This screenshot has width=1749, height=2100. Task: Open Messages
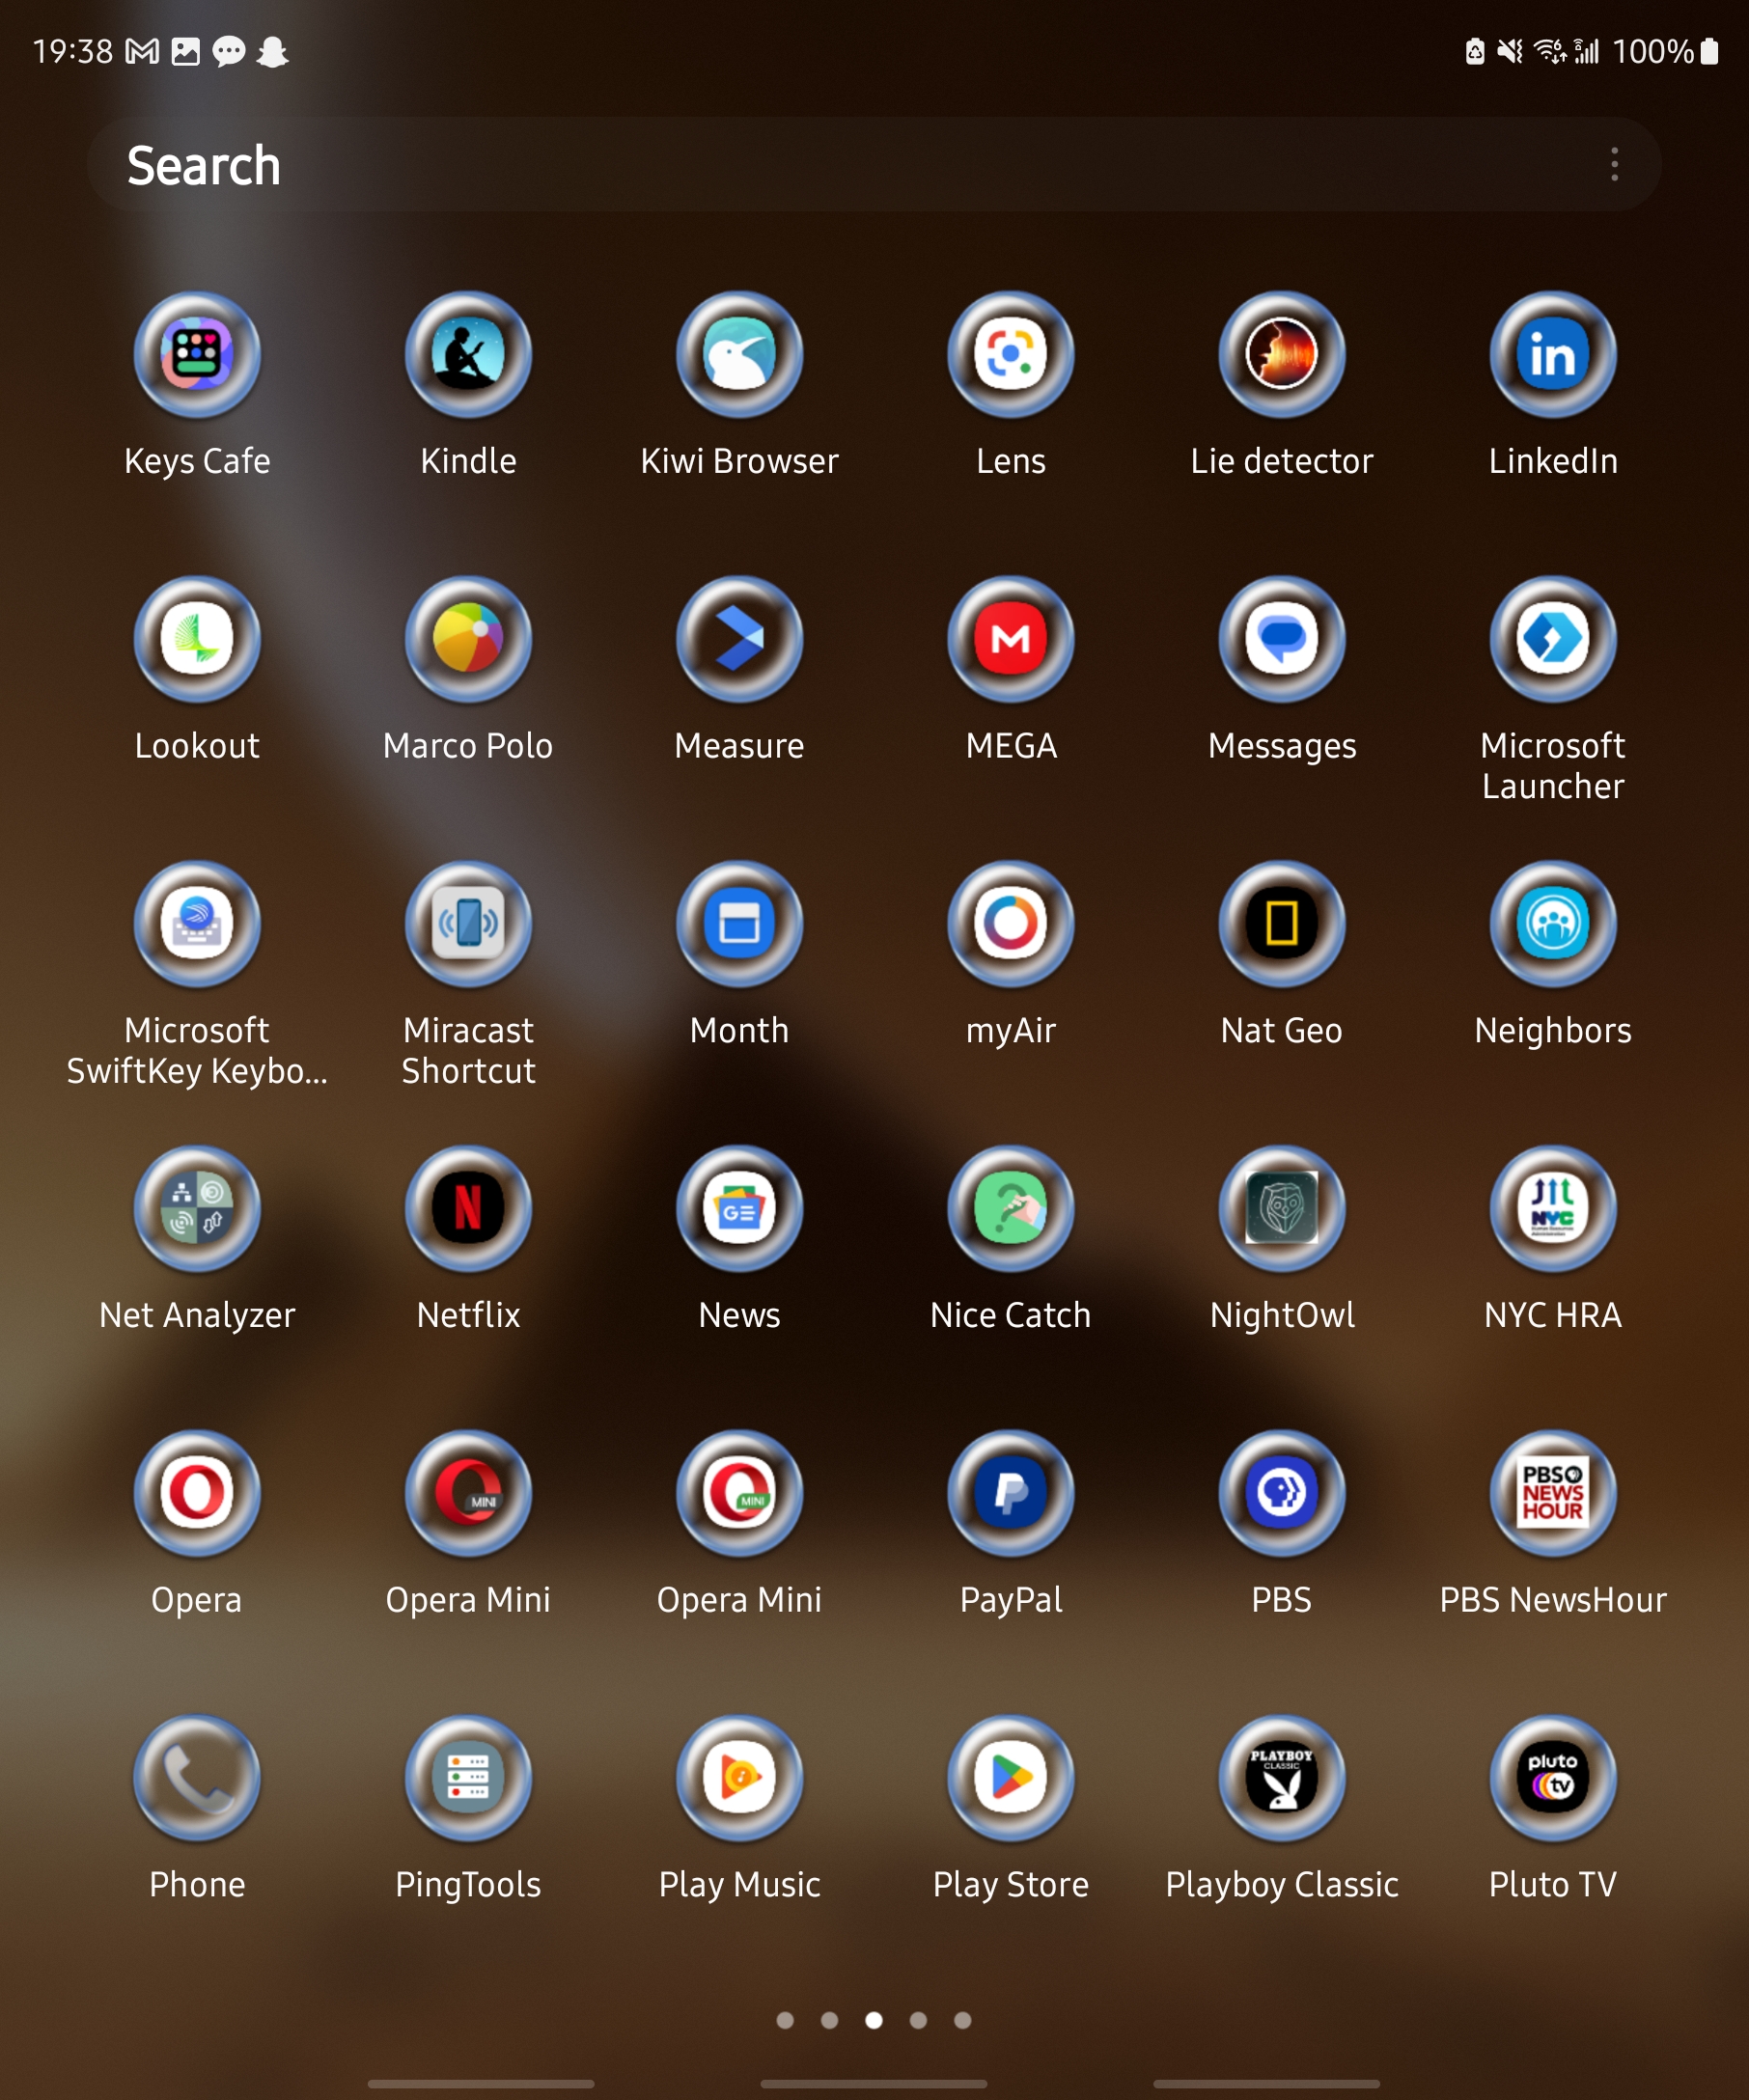(1281, 639)
